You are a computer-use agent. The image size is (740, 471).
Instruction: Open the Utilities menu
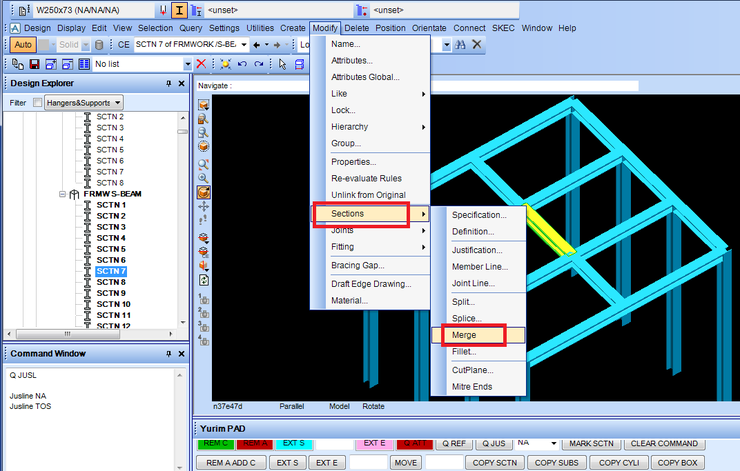tap(260, 28)
